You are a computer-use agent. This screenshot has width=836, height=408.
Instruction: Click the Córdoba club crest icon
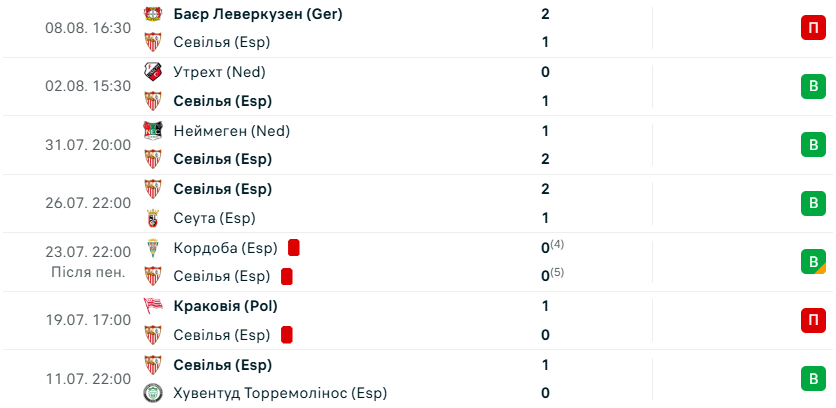153,248
